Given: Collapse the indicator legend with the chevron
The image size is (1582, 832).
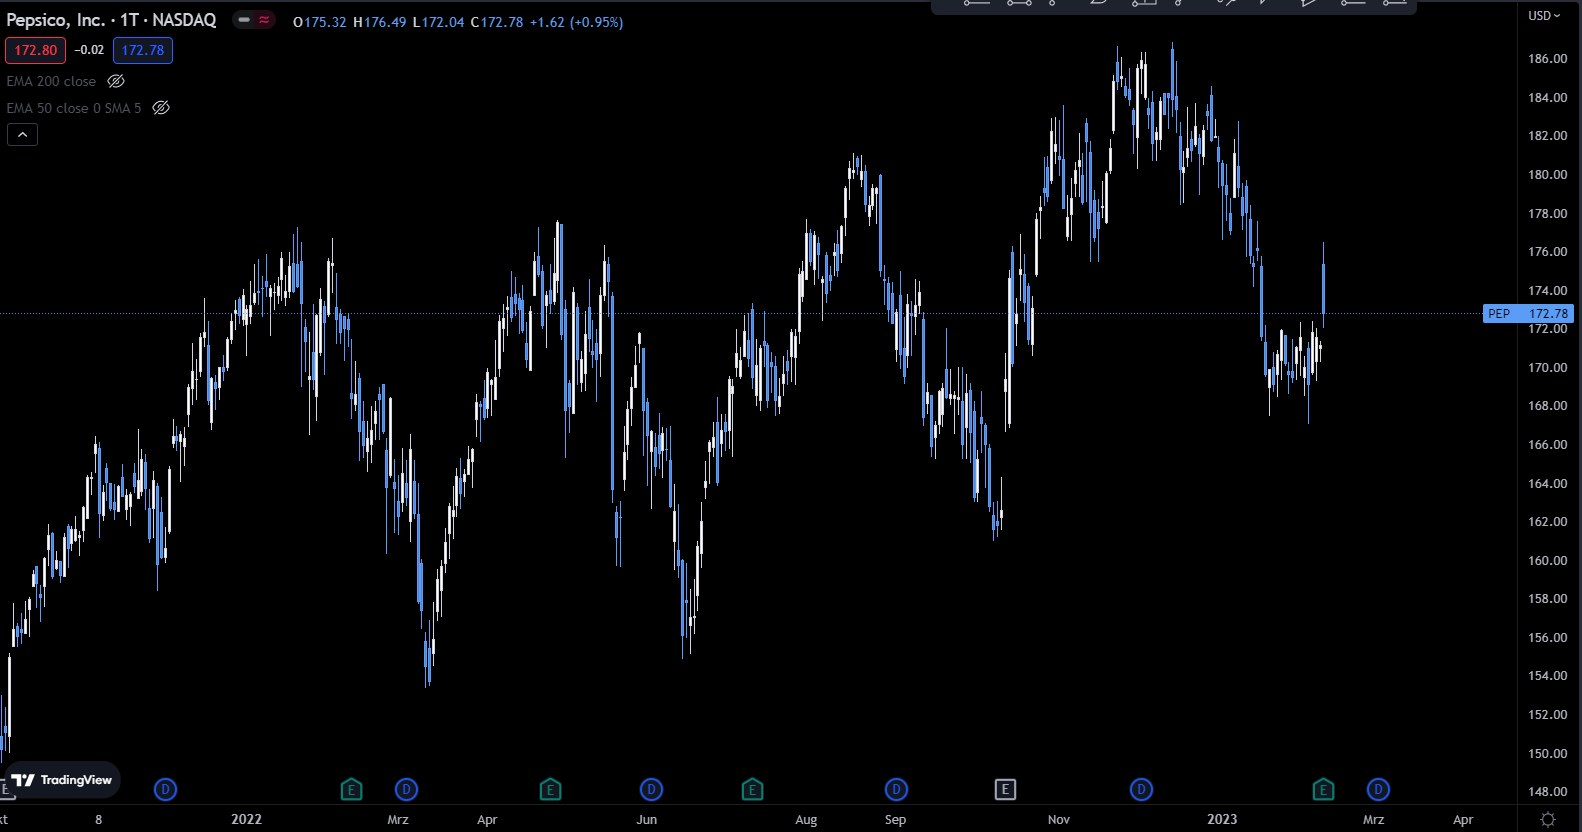Looking at the screenshot, I should [x=22, y=134].
